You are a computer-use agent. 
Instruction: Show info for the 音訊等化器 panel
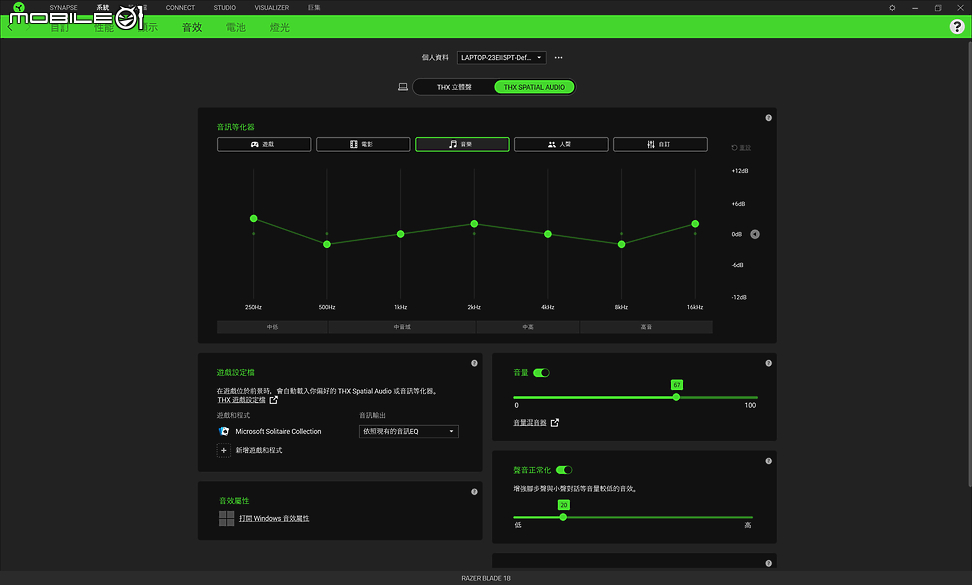click(769, 118)
